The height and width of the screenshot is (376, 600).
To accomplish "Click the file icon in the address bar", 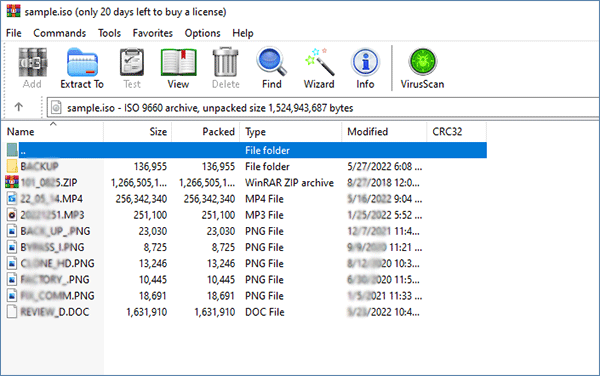I will [x=56, y=107].
